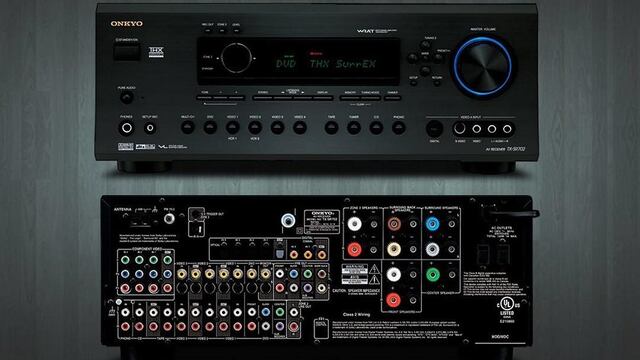Select the CD input button
This screenshot has width=640, height=360.
coord(376,127)
